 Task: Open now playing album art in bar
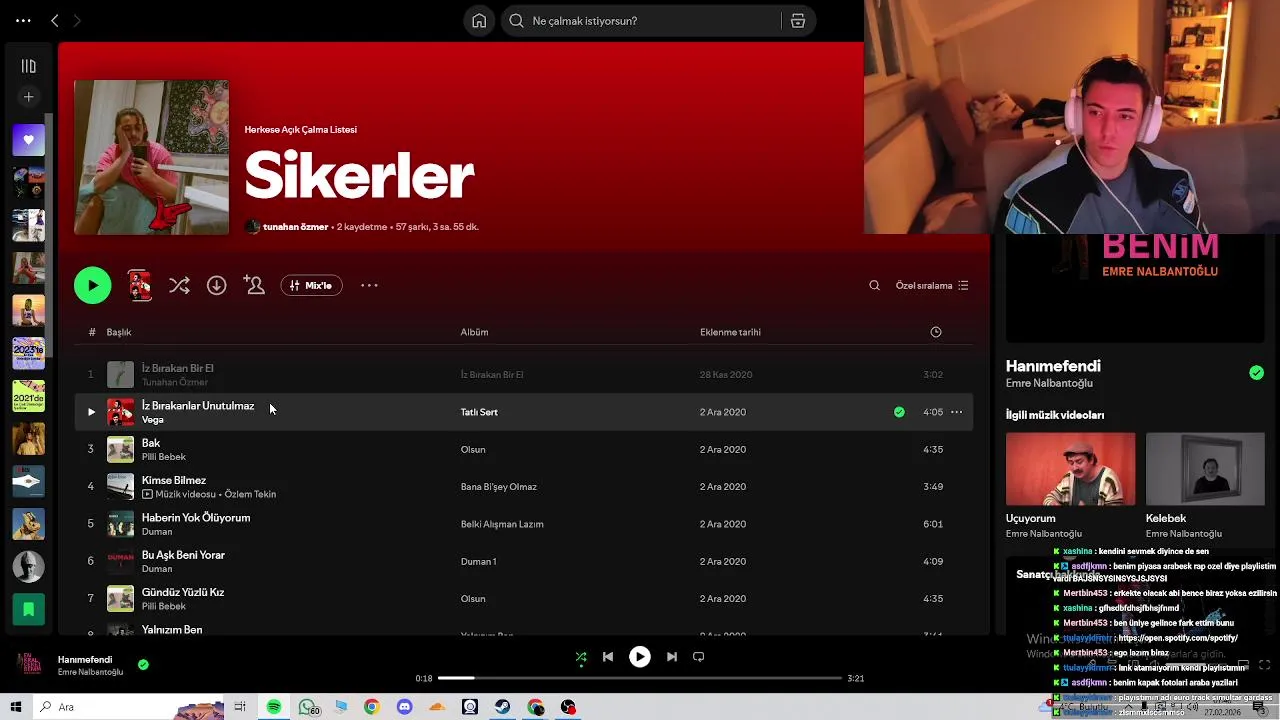(28, 664)
